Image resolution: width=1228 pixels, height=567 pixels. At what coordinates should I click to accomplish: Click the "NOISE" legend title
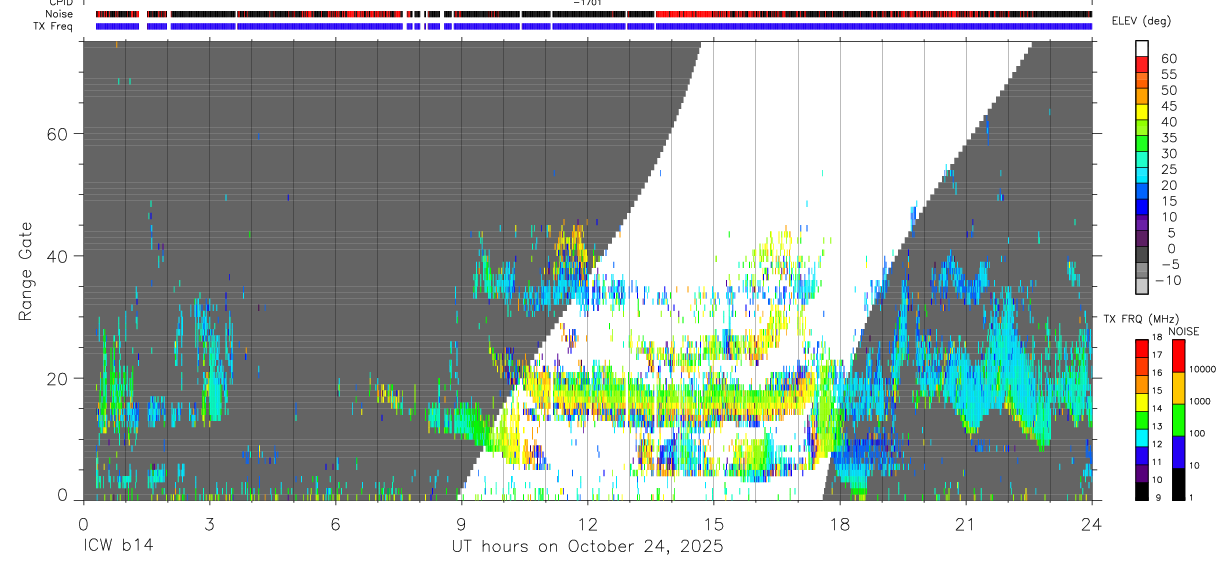[x=1184, y=331]
